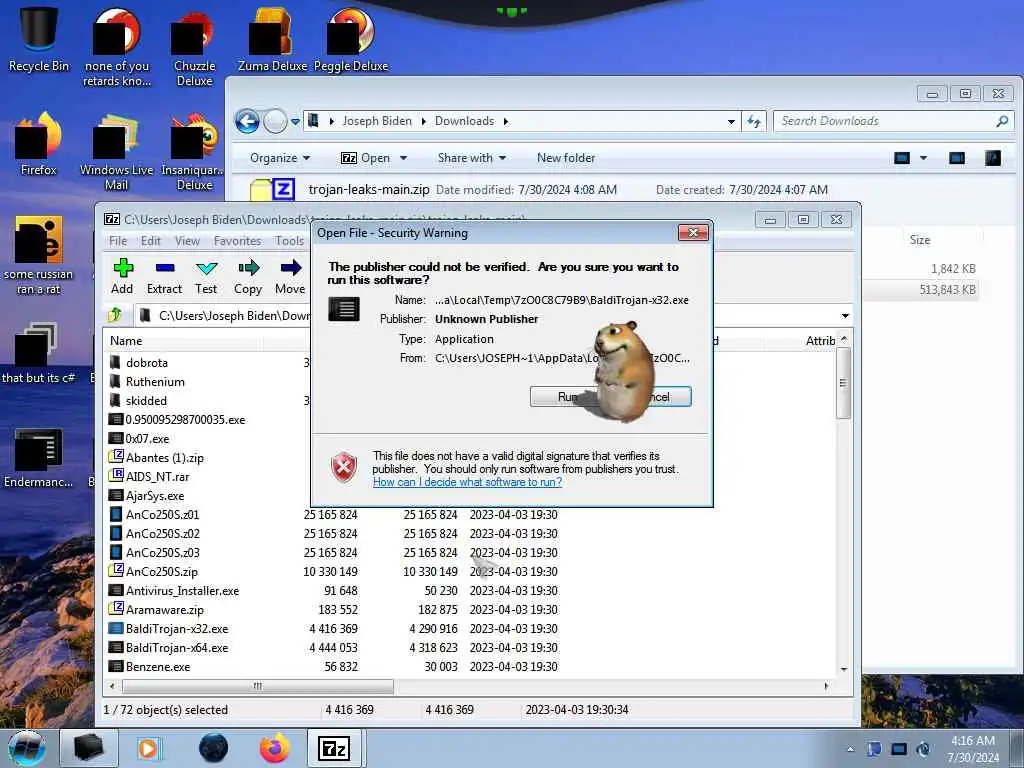Click the preview pane icon in Explorer
This screenshot has height=768, width=1024.
(957, 157)
